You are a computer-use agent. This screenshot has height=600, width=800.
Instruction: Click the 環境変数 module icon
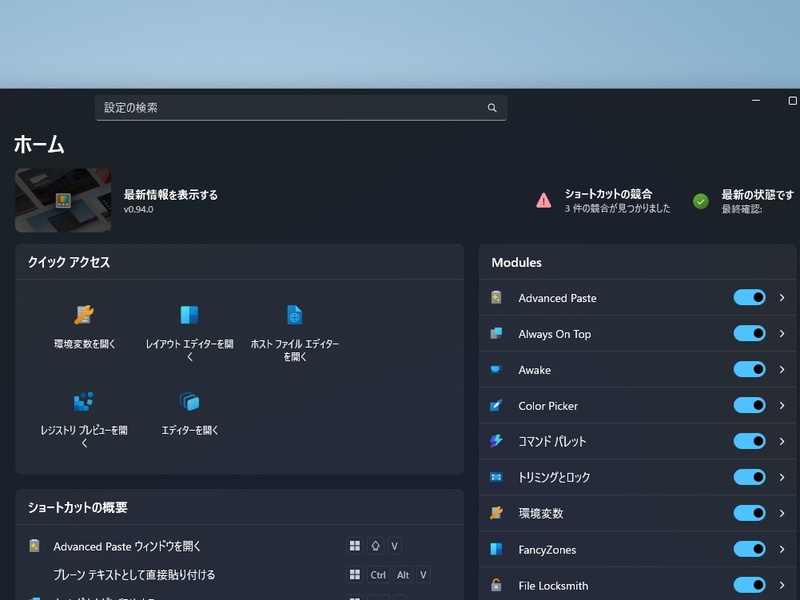point(496,513)
